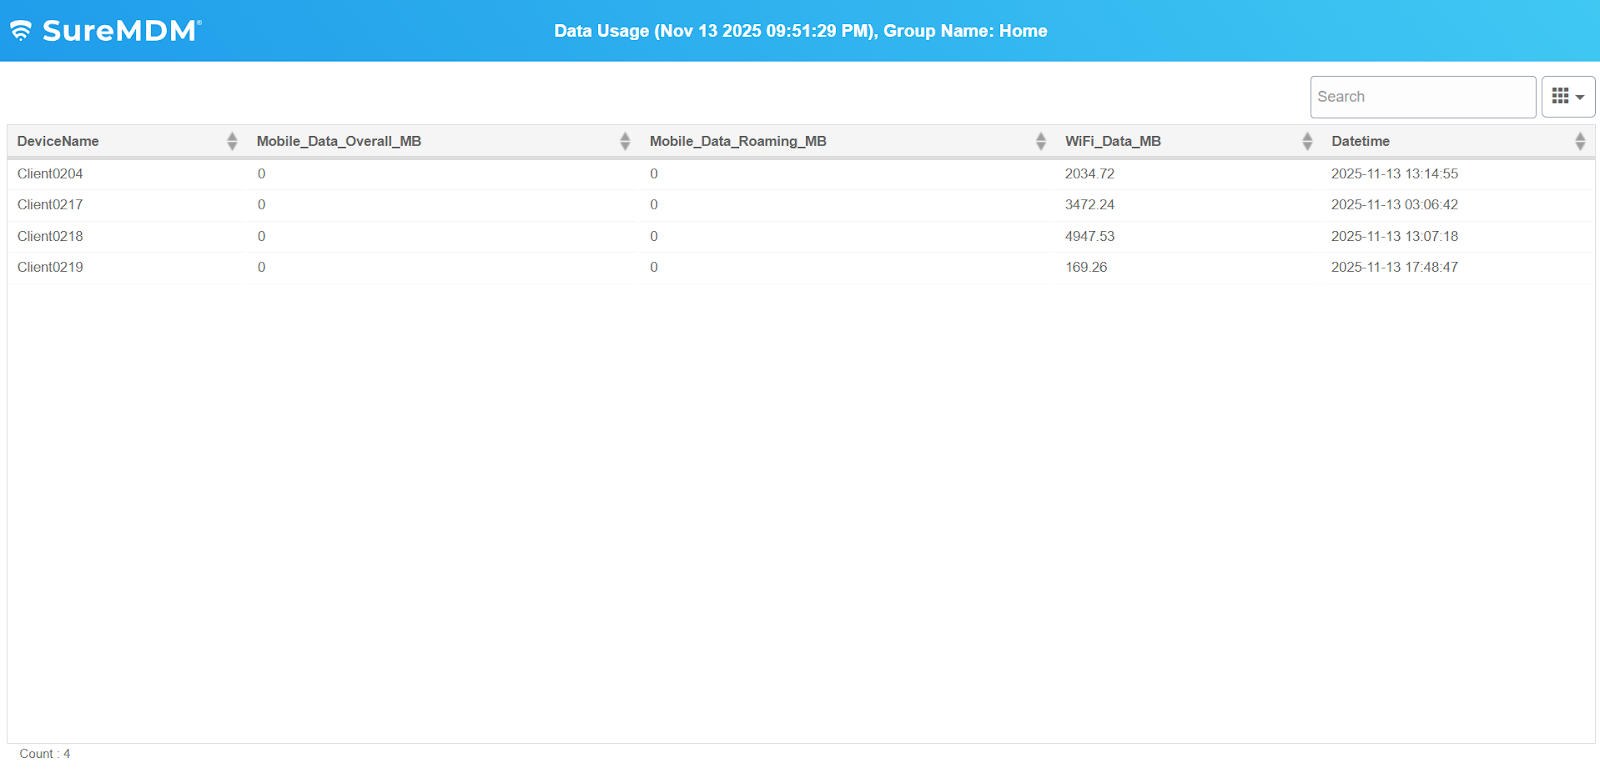Click the sort arrows for Mobile_Data_Roaming_MB
The image size is (1600, 783).
coord(1041,141)
